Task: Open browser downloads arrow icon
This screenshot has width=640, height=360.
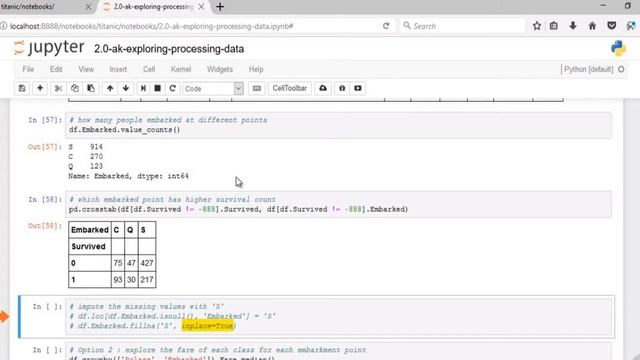Action: click(x=573, y=26)
